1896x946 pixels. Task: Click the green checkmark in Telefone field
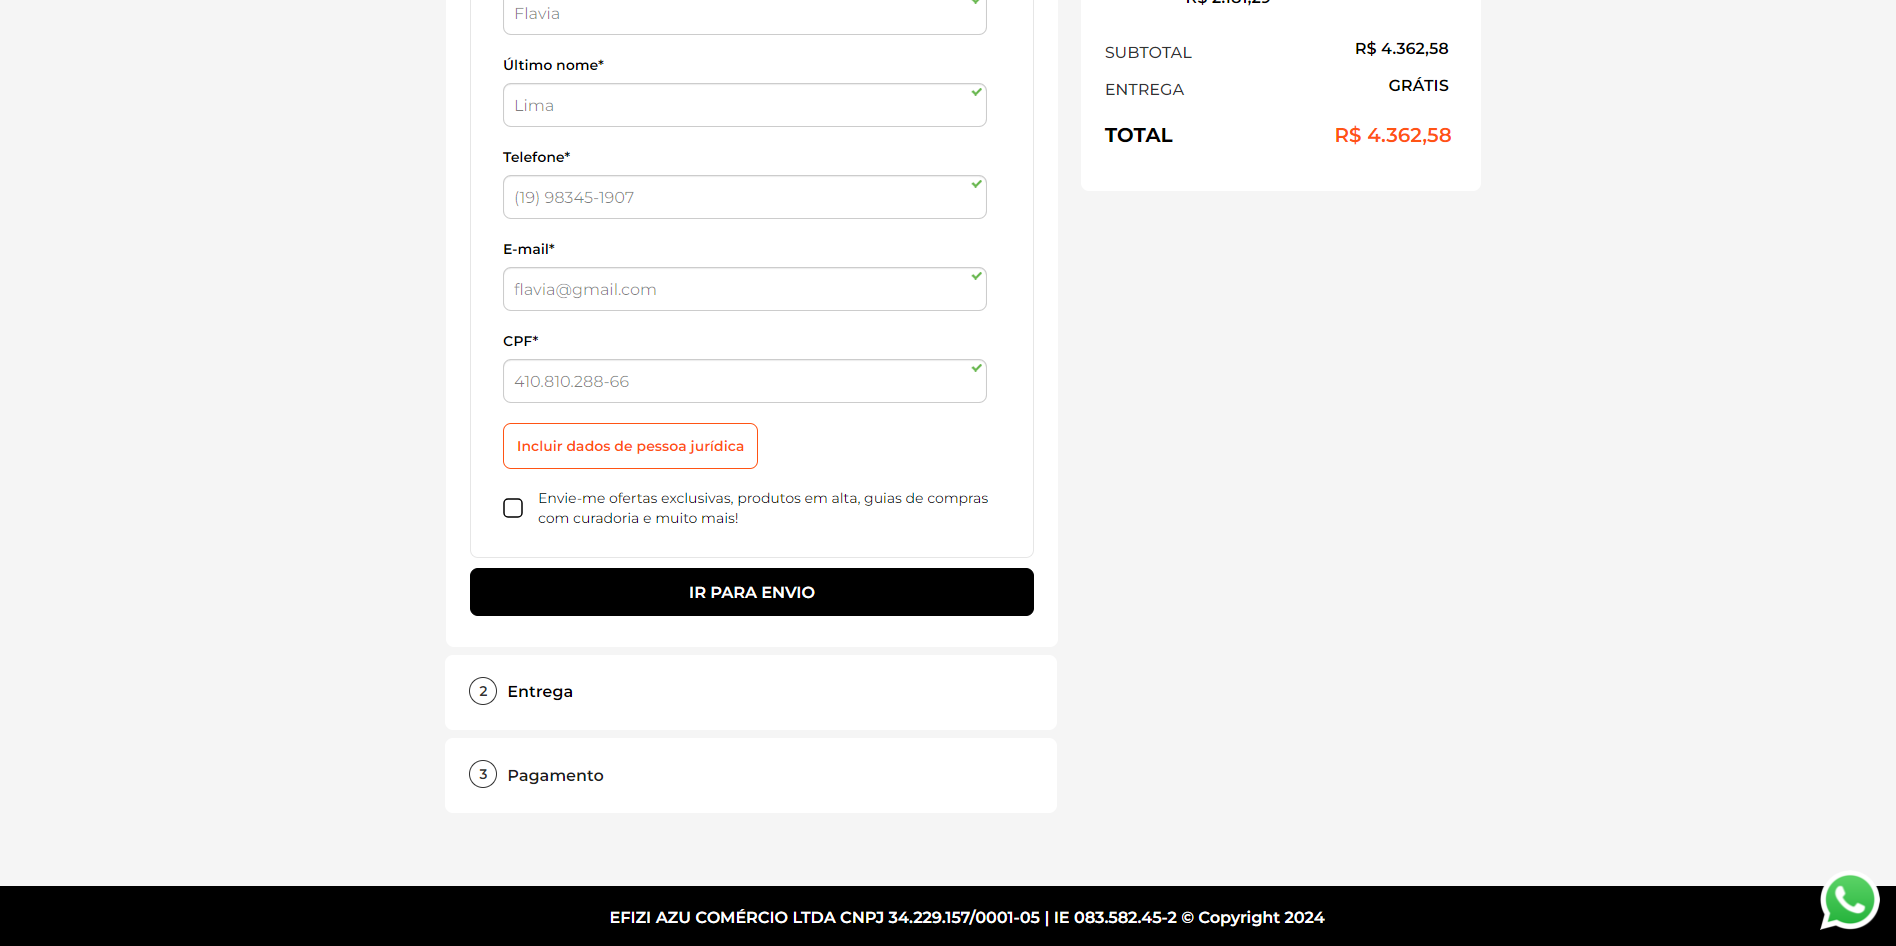tap(976, 184)
